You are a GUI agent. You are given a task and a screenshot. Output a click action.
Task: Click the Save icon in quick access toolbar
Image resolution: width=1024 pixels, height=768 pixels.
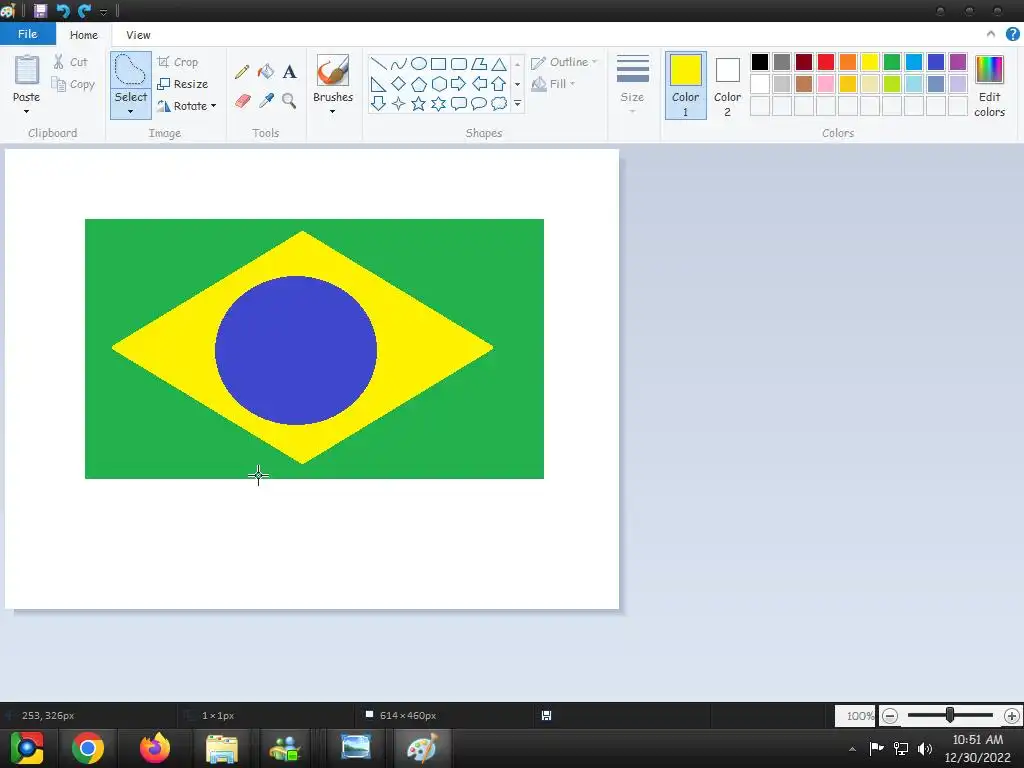pyautogui.click(x=40, y=10)
